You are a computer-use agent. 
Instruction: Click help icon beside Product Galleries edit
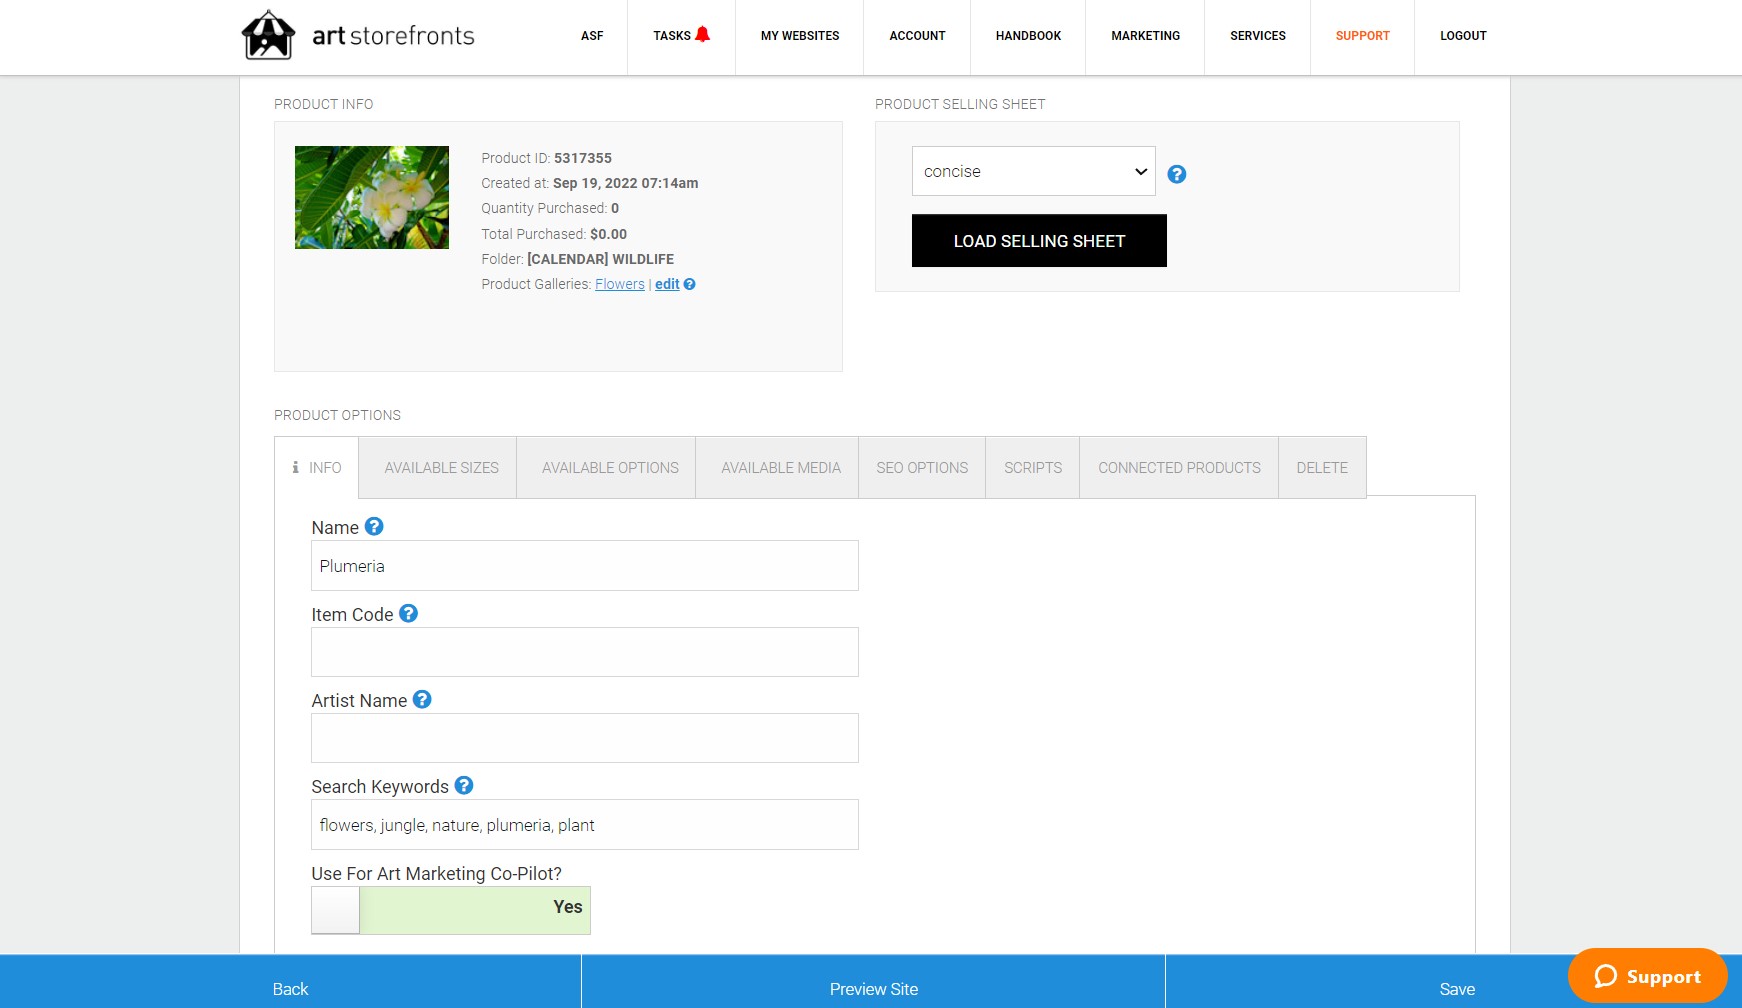click(689, 284)
